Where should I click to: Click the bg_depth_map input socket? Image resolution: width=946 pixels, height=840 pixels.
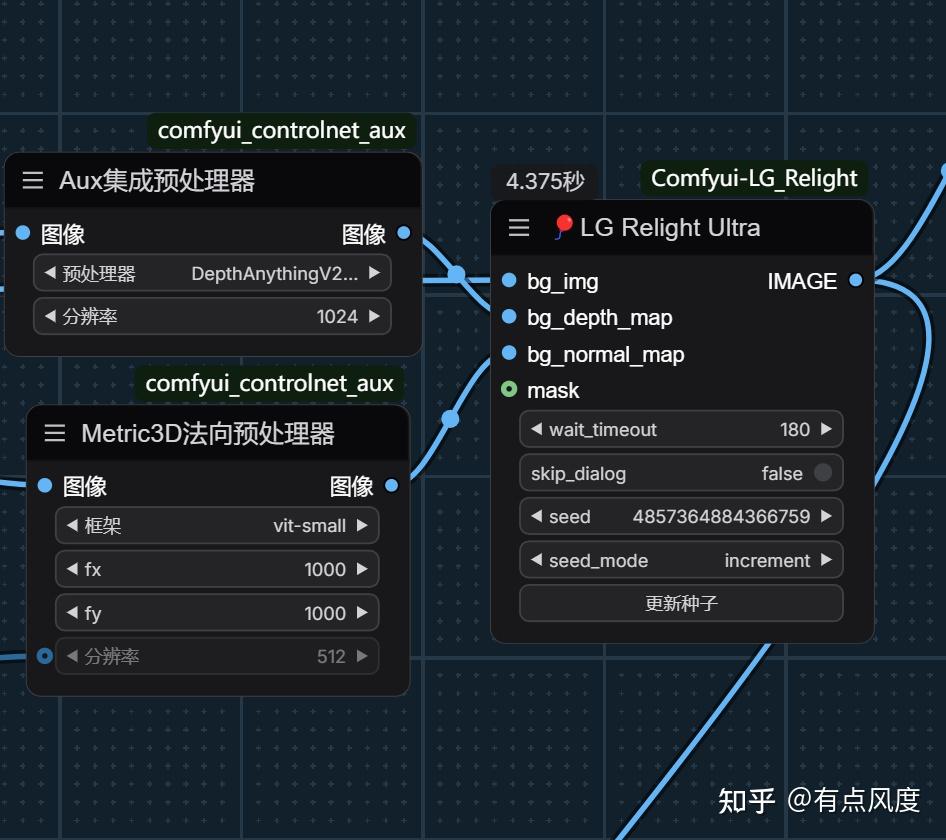(x=510, y=318)
